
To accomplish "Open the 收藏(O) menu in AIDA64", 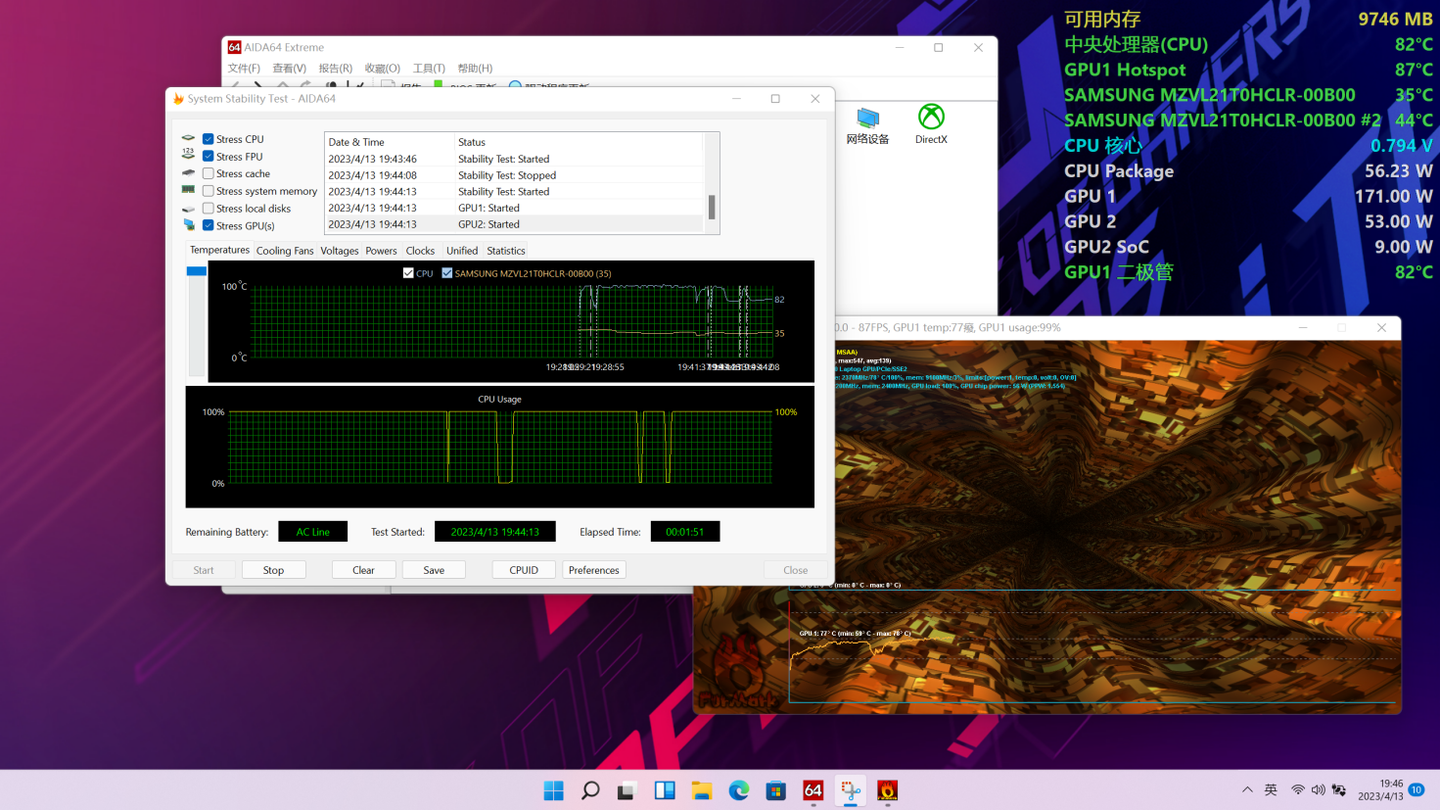I will pos(382,68).
